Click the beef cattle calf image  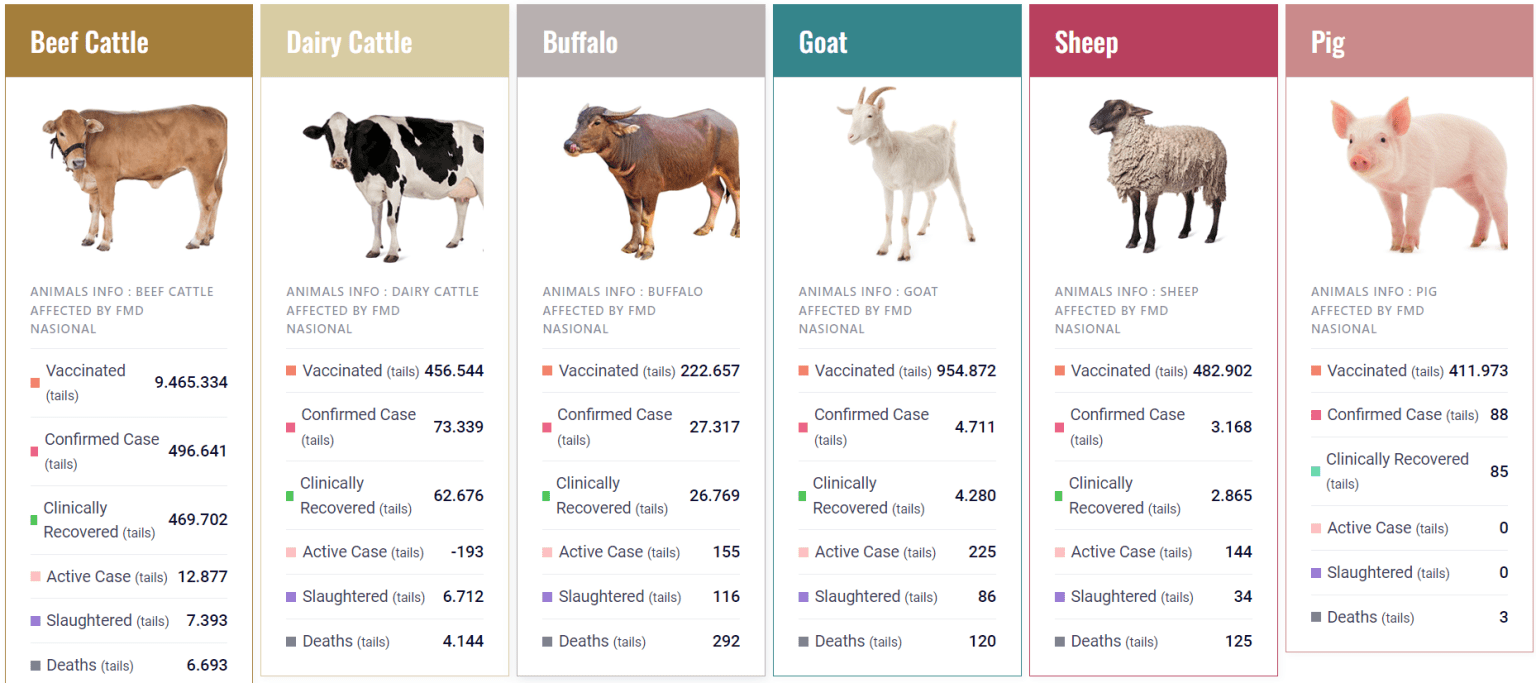(x=134, y=176)
